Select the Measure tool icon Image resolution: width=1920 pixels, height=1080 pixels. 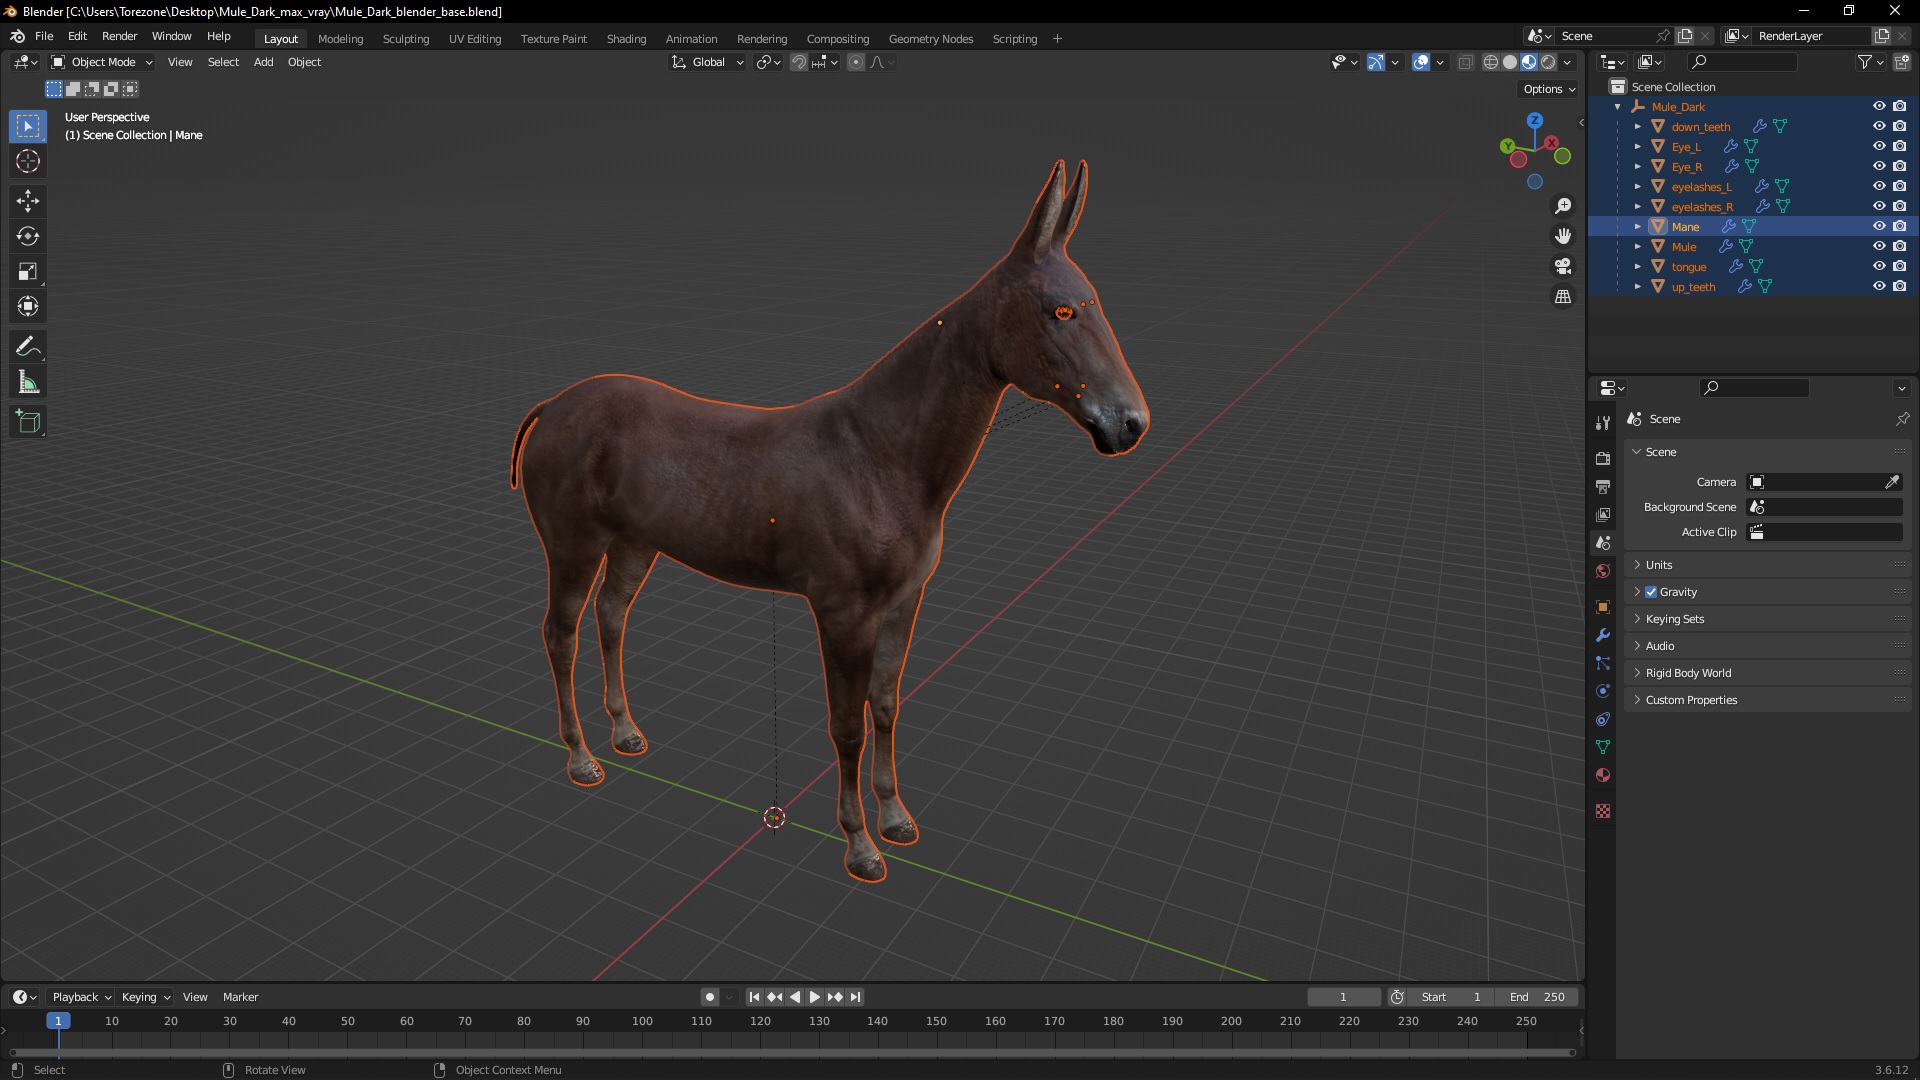point(28,382)
